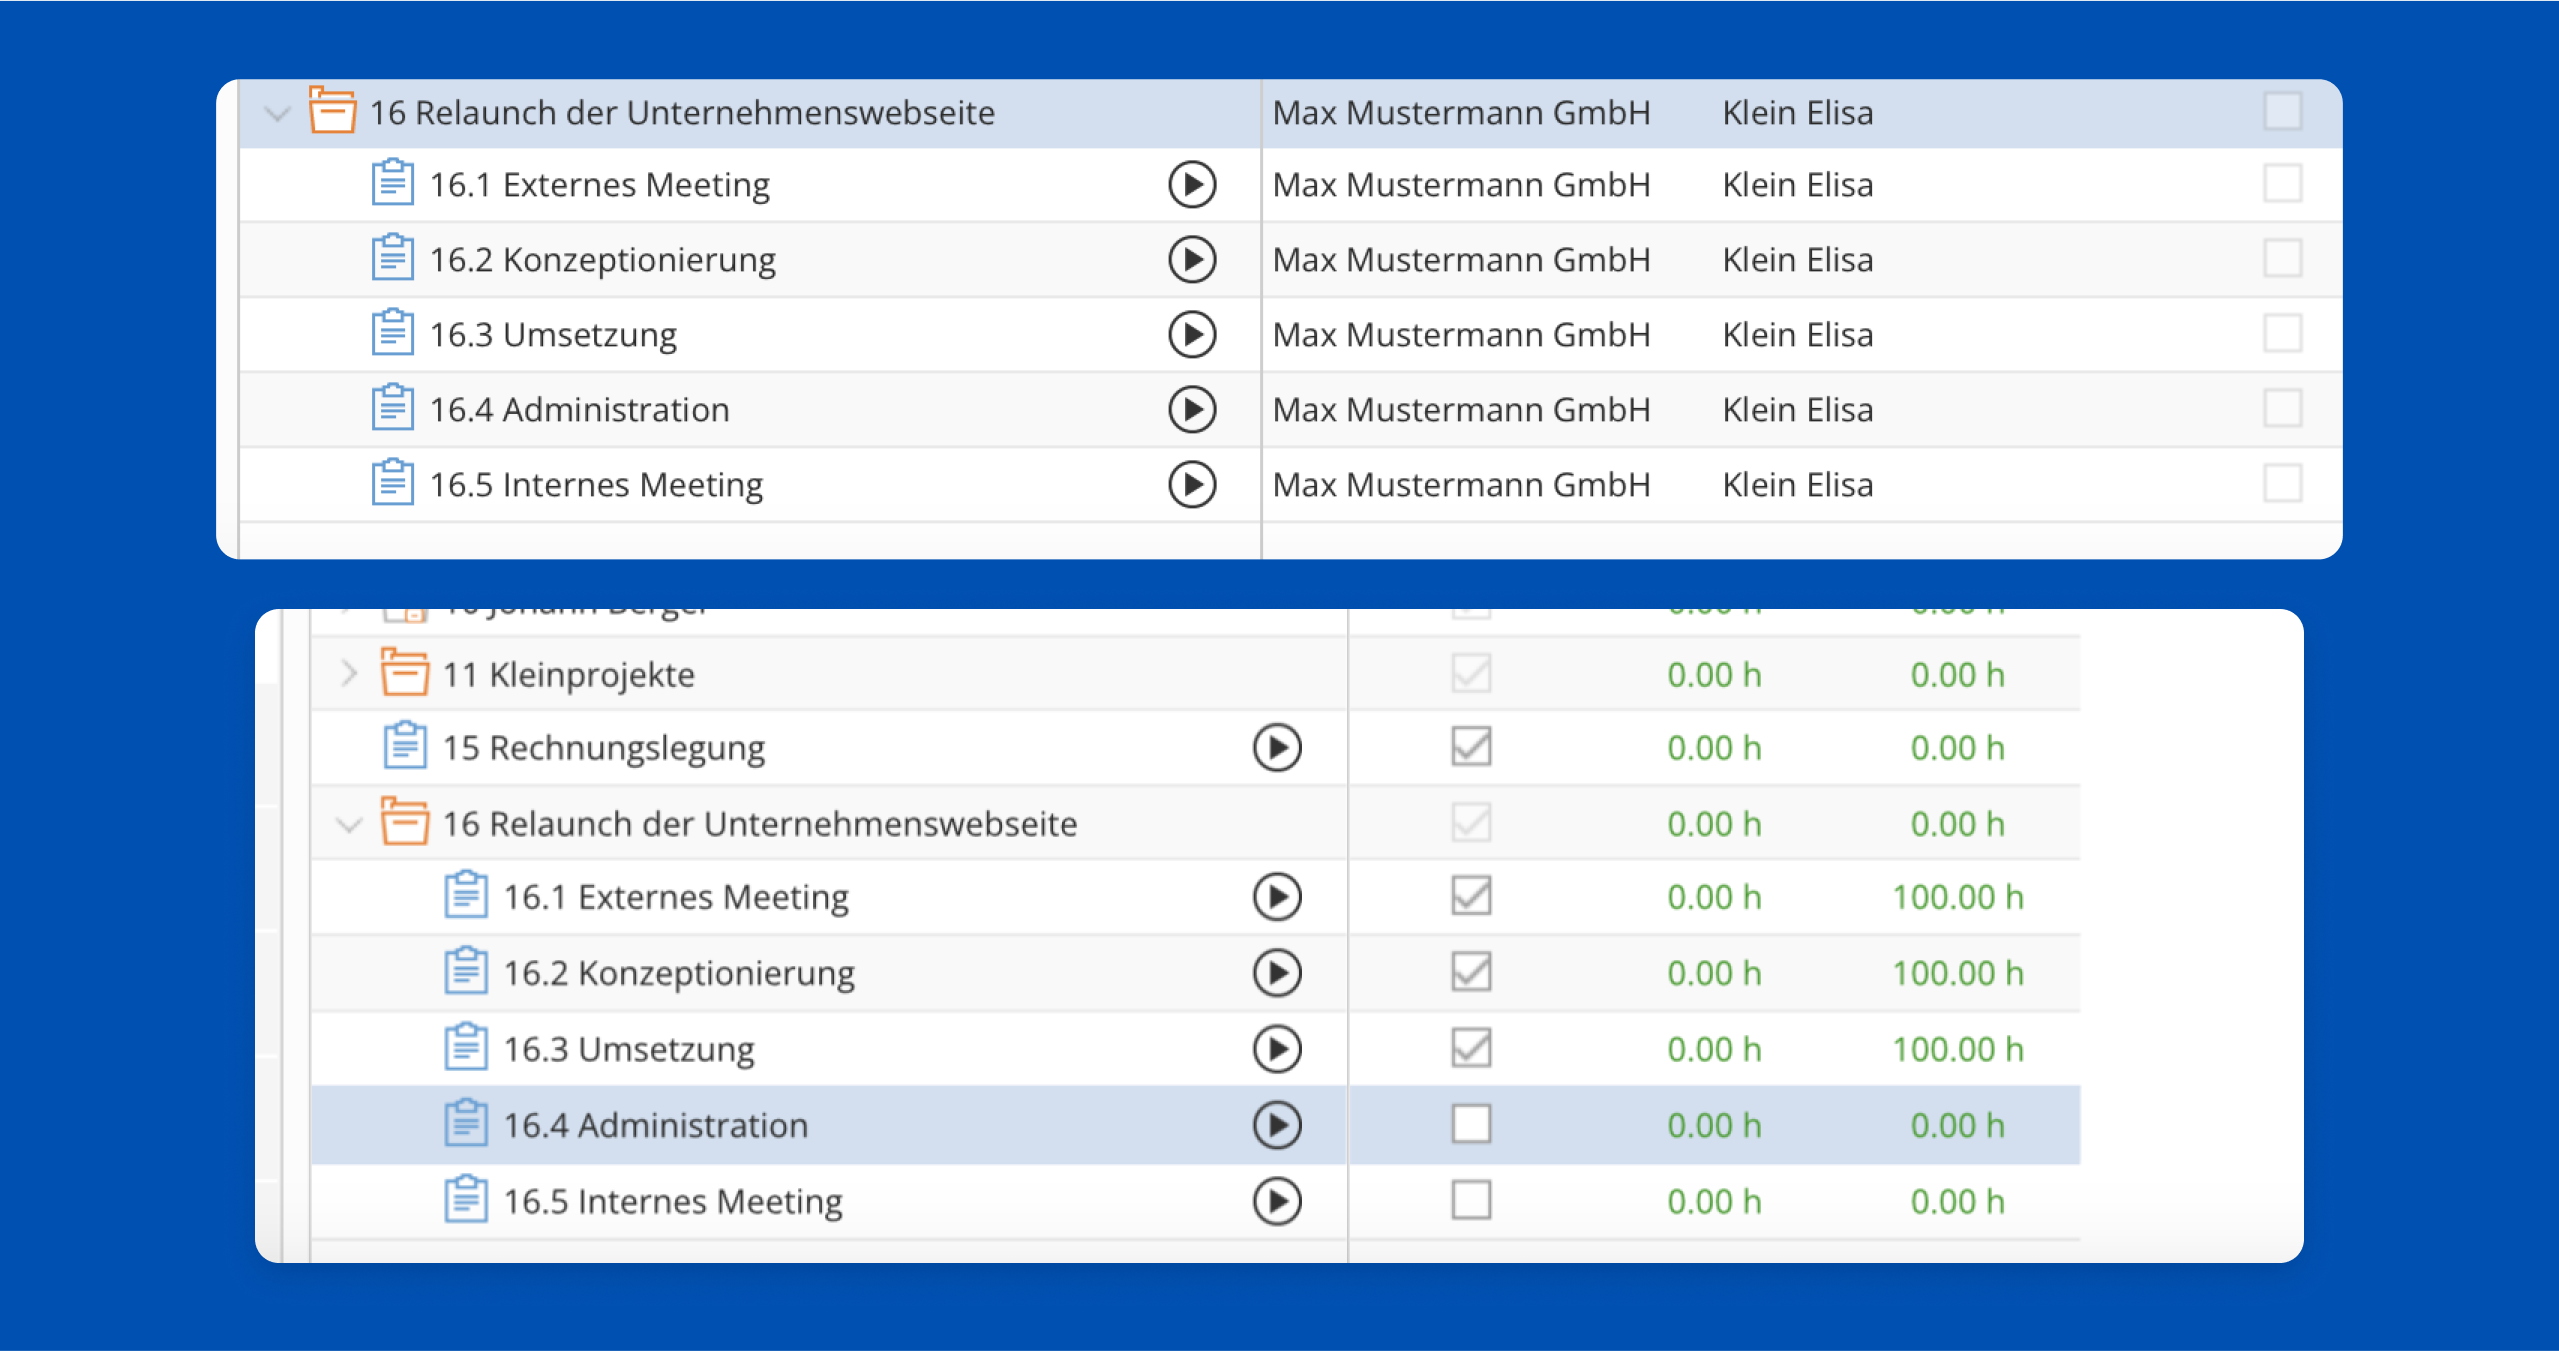Viewport: 2559px width, 1351px height.
Task: Click Max Mustermann GmbH in 16.3 Umsetzung row
Action: click(x=1460, y=335)
